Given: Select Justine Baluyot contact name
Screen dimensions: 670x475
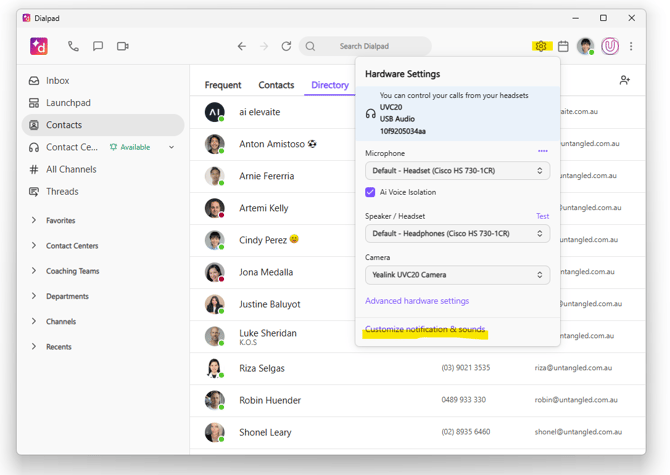Looking at the screenshot, I should tap(270, 304).
